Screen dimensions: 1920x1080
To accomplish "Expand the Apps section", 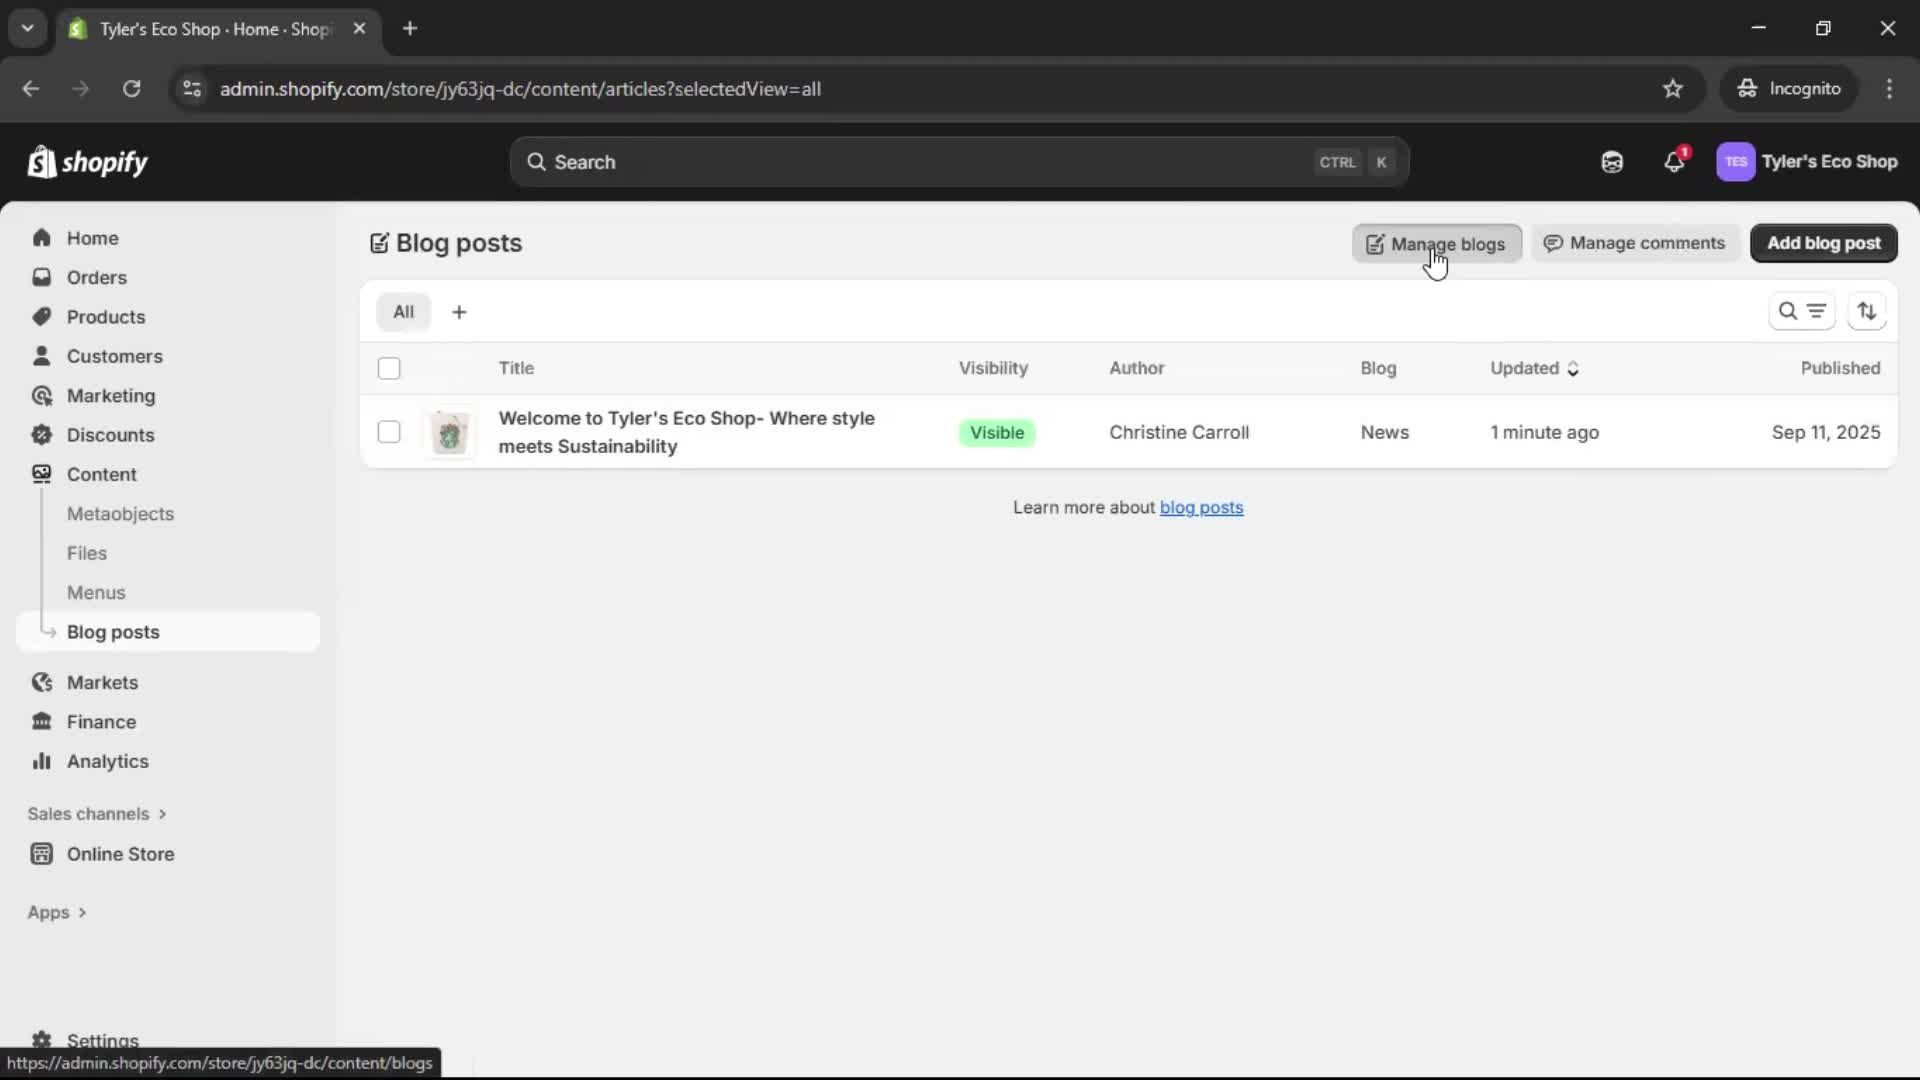I will tap(56, 912).
